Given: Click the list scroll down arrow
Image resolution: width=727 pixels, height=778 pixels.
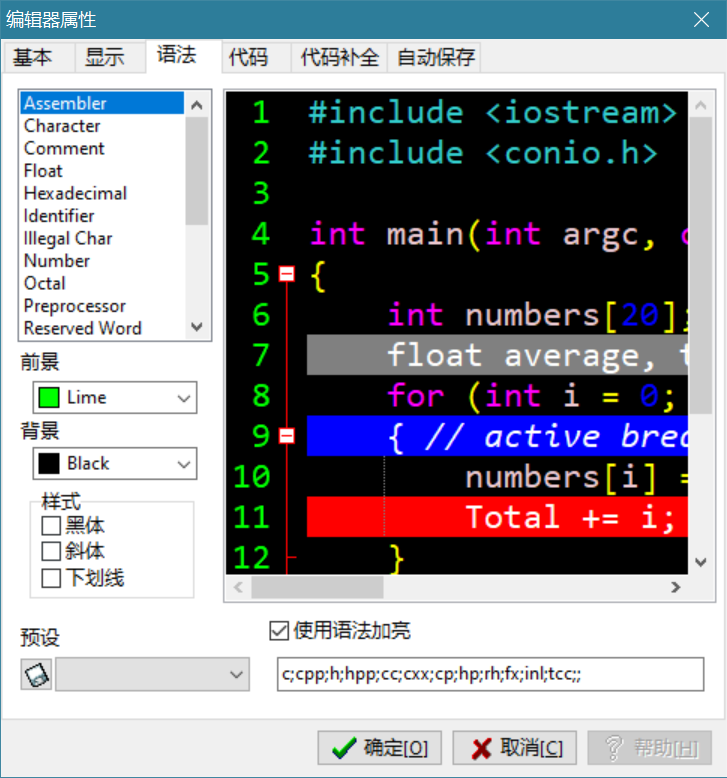Looking at the screenshot, I should click(x=196, y=328).
